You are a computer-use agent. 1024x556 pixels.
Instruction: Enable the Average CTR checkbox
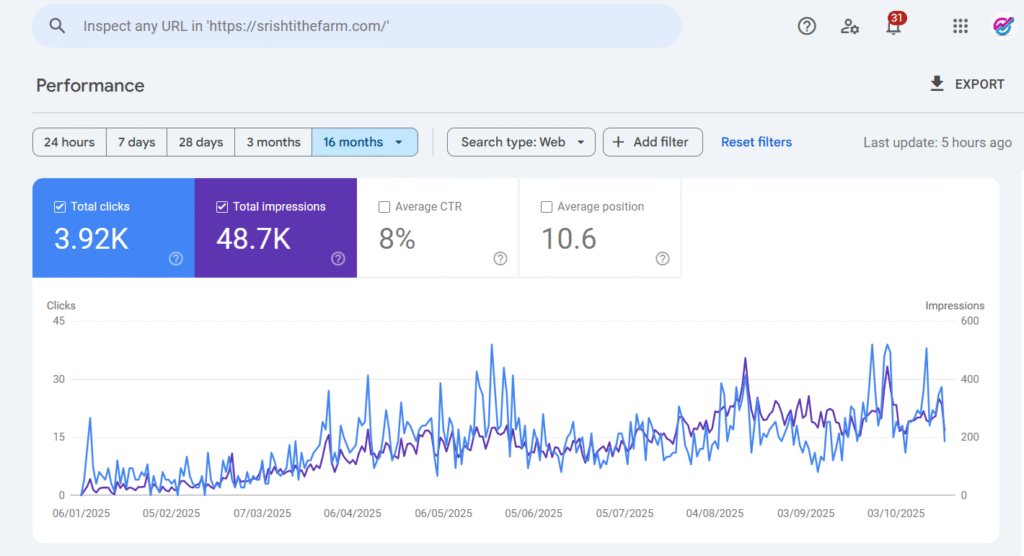pyautogui.click(x=384, y=207)
